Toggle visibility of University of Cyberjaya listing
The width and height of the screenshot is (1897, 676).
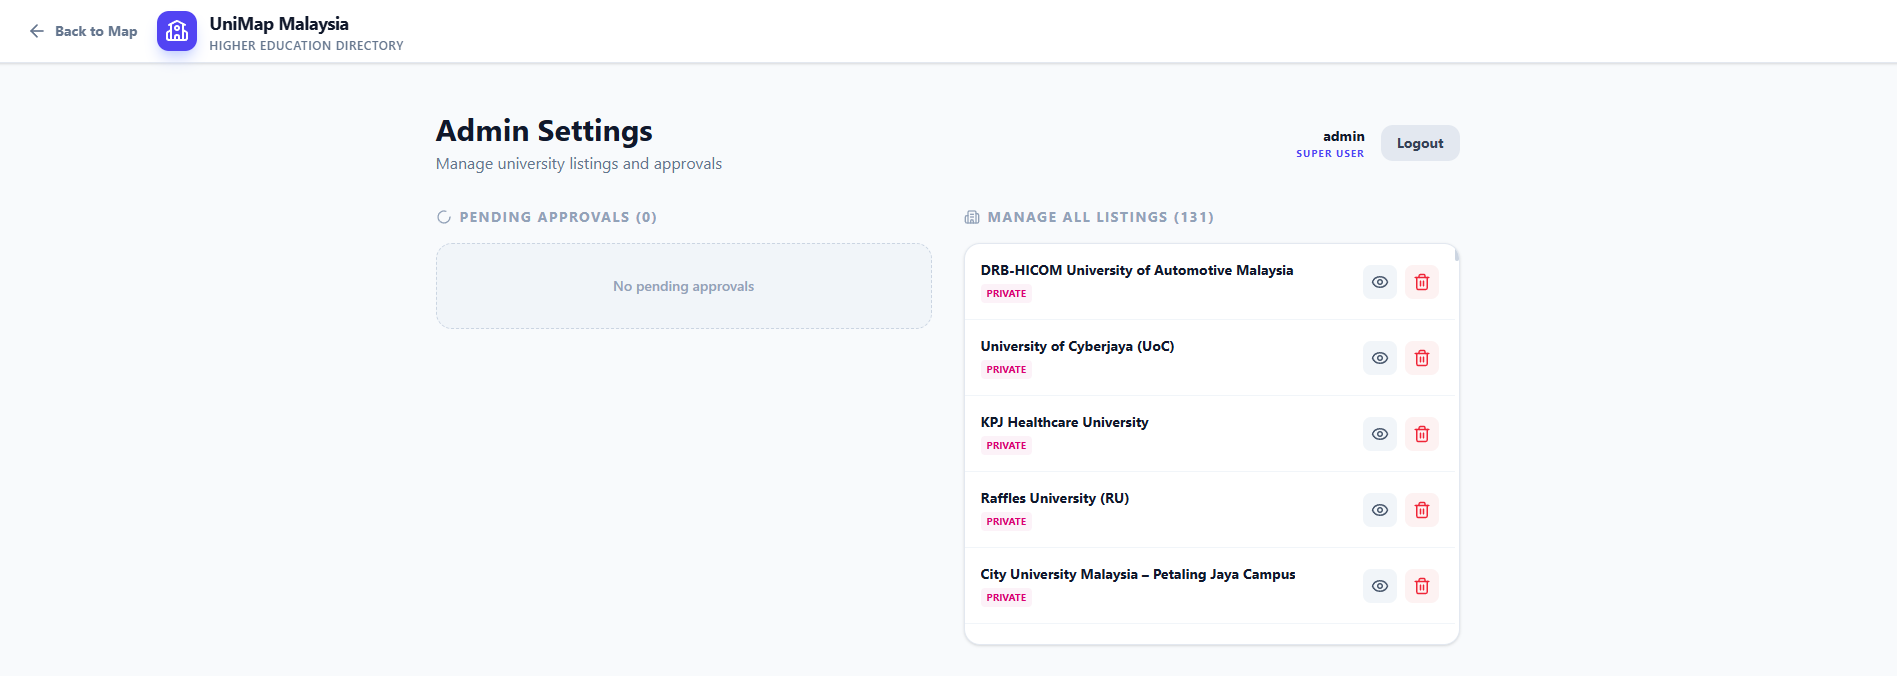point(1379,358)
